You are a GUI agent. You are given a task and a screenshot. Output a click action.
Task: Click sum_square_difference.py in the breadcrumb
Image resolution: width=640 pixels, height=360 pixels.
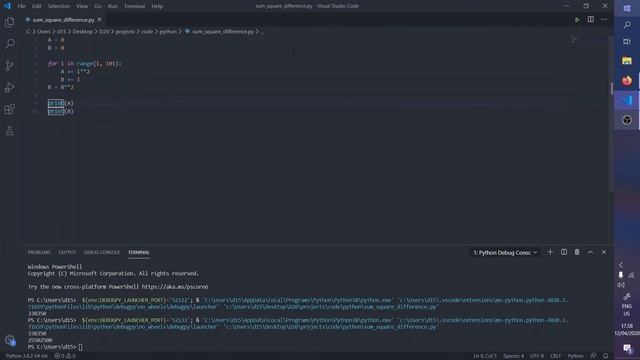pyautogui.click(x=223, y=31)
